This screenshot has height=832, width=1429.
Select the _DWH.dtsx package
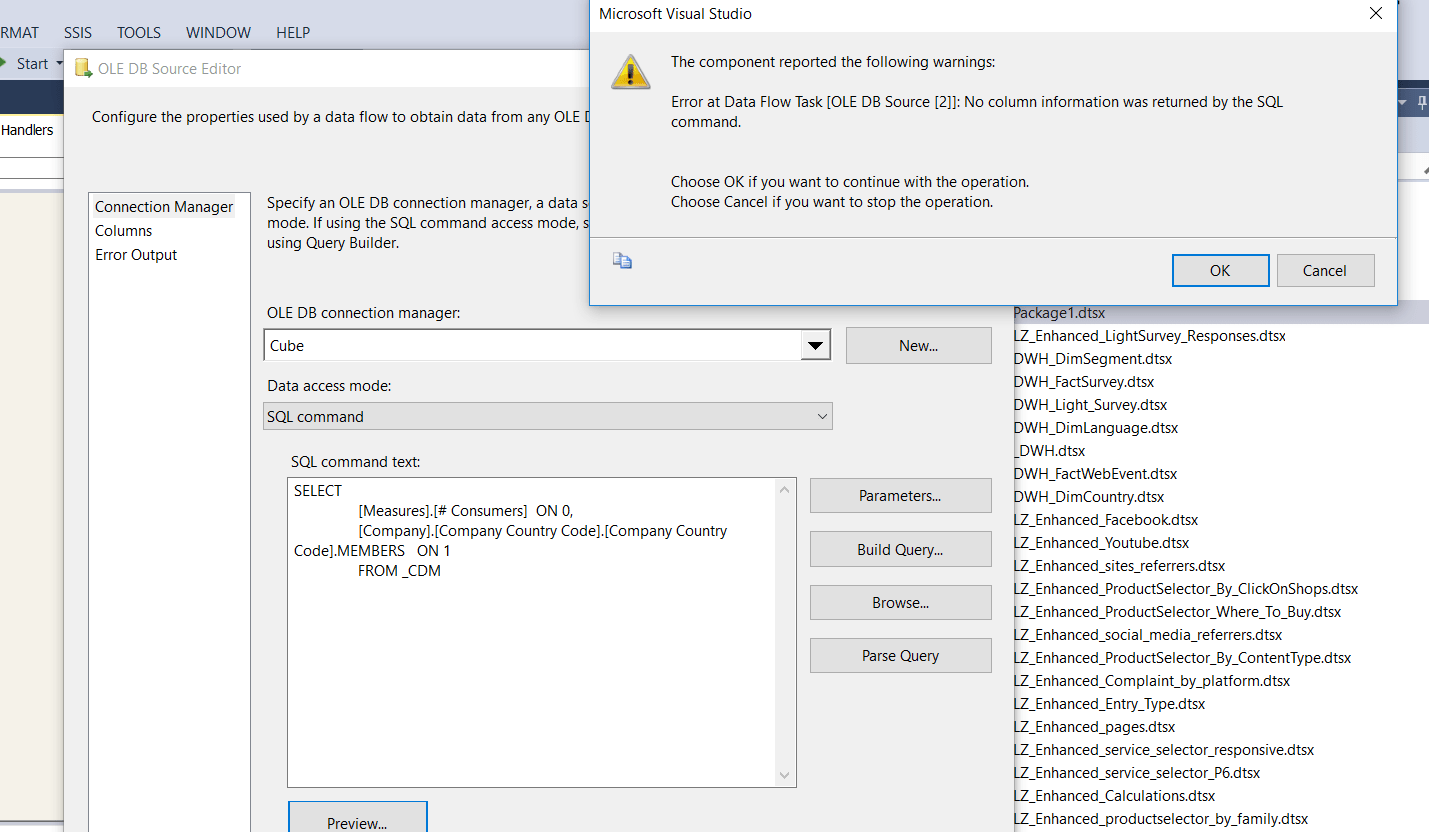coord(1049,451)
